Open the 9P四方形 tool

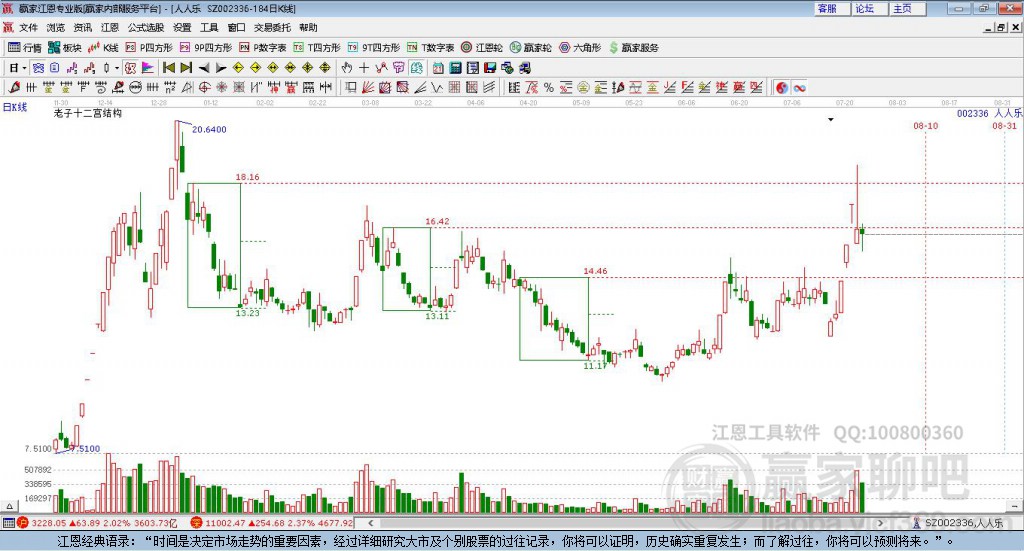(206, 48)
